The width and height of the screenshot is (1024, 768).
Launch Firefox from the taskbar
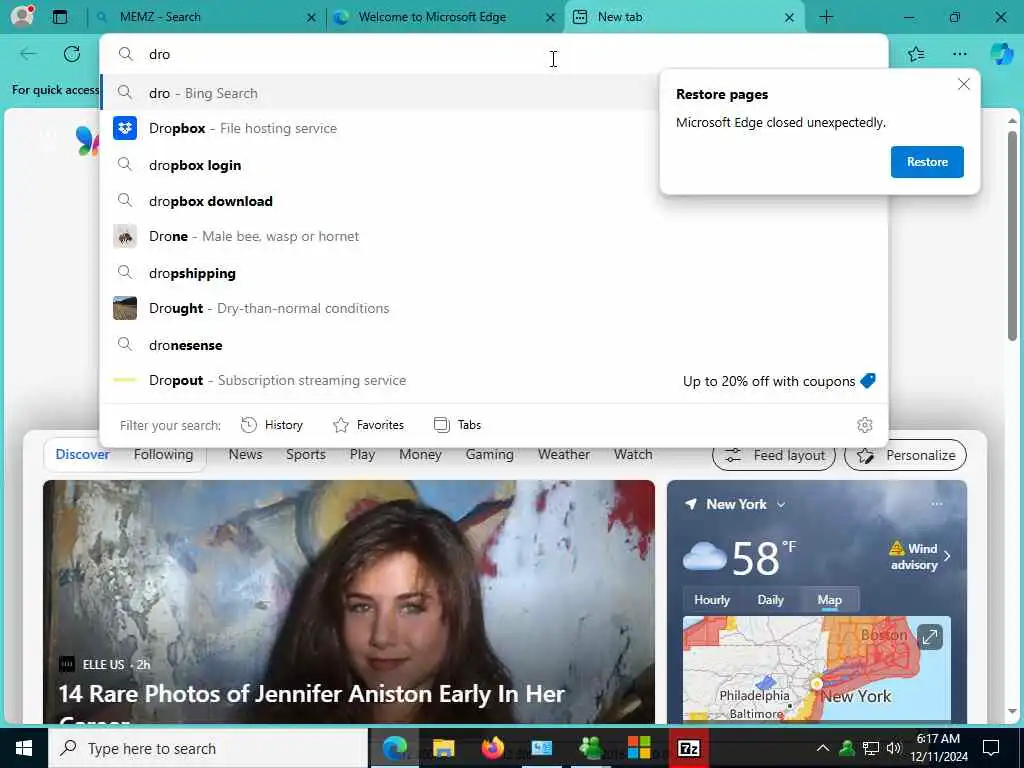pyautogui.click(x=492, y=748)
